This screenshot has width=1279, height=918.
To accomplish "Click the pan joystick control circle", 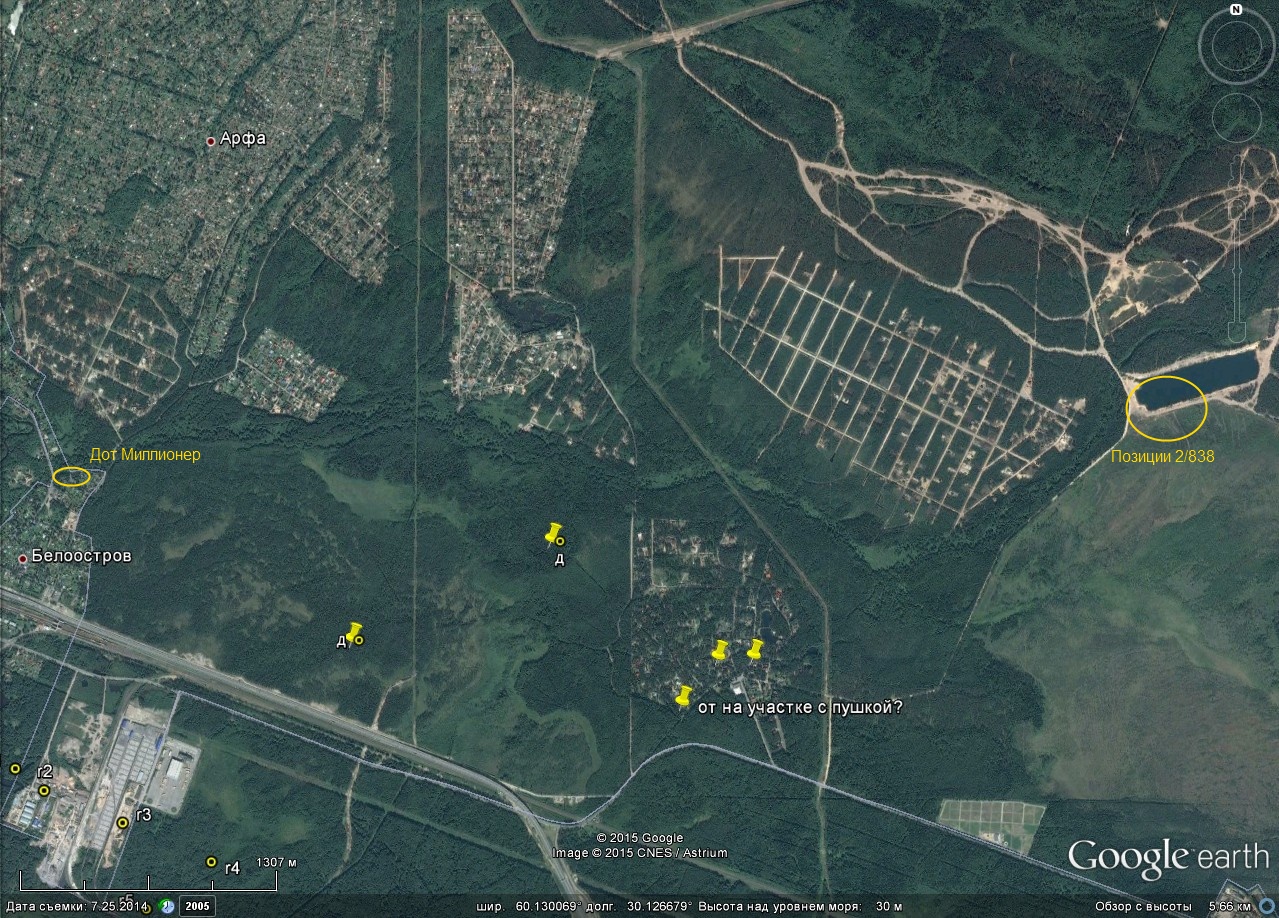I will [1237, 118].
